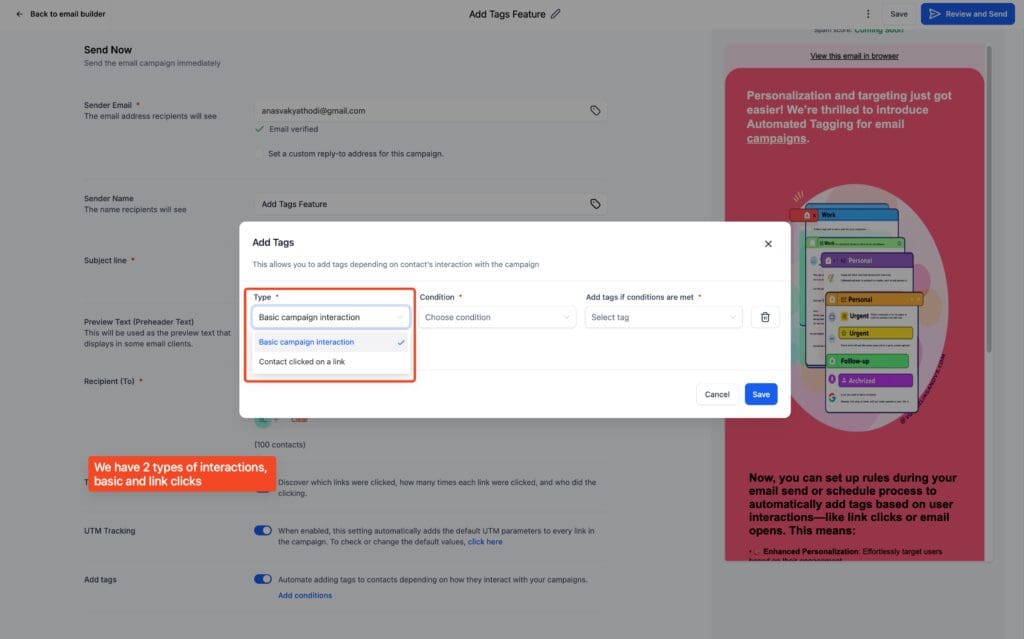
Task: Open the Type dropdown
Action: pos(330,316)
